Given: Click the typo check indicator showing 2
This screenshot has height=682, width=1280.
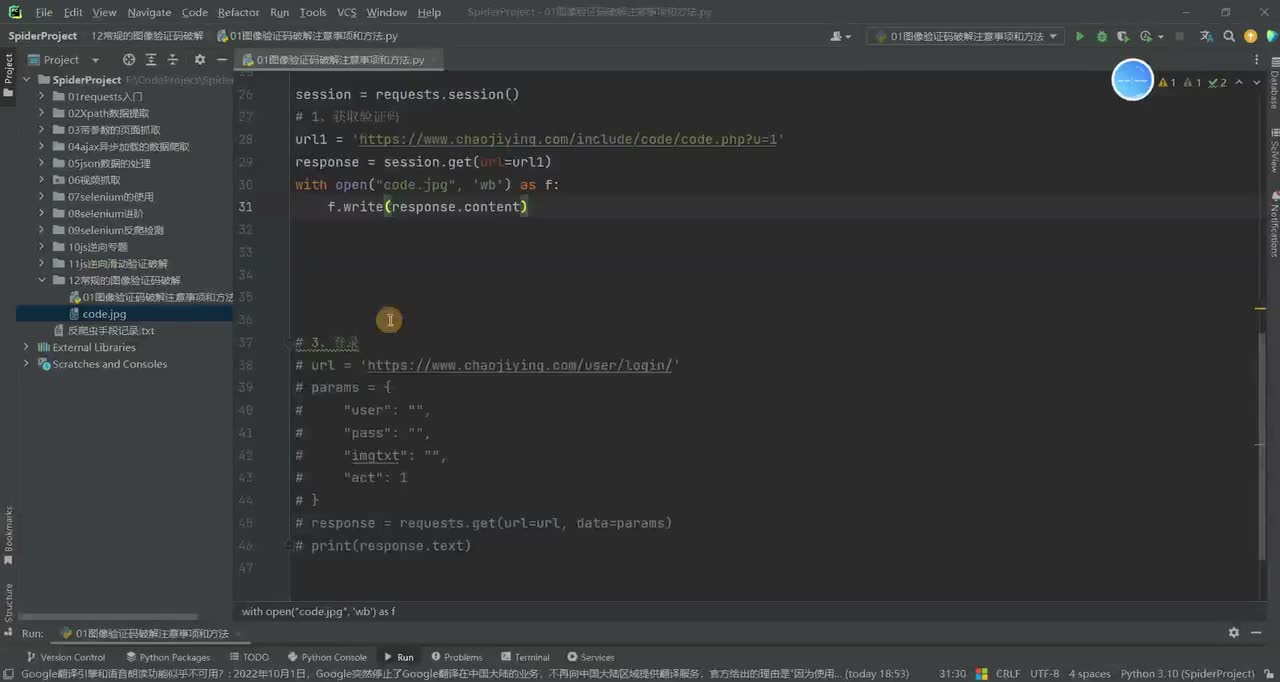Looking at the screenshot, I should pyautogui.click(x=1217, y=83).
